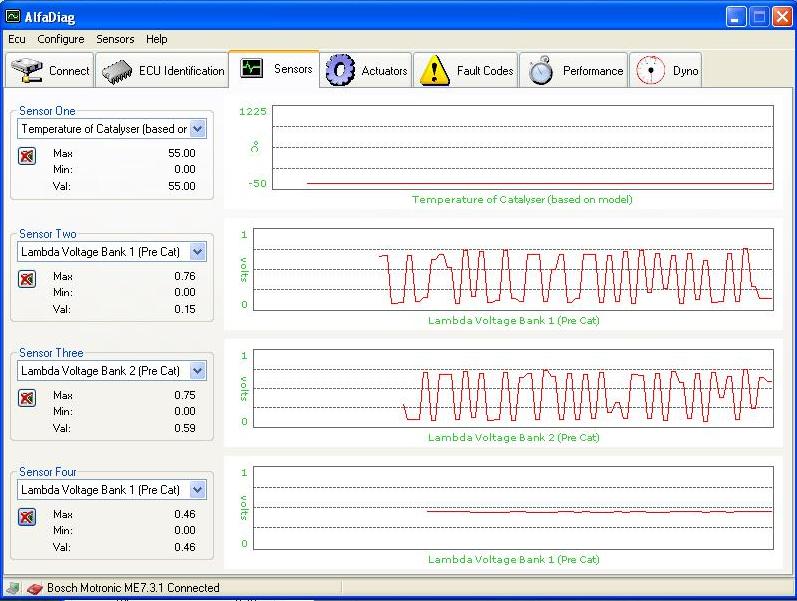Click the Actuators gear icon
The width and height of the screenshot is (797, 601).
coord(341,70)
